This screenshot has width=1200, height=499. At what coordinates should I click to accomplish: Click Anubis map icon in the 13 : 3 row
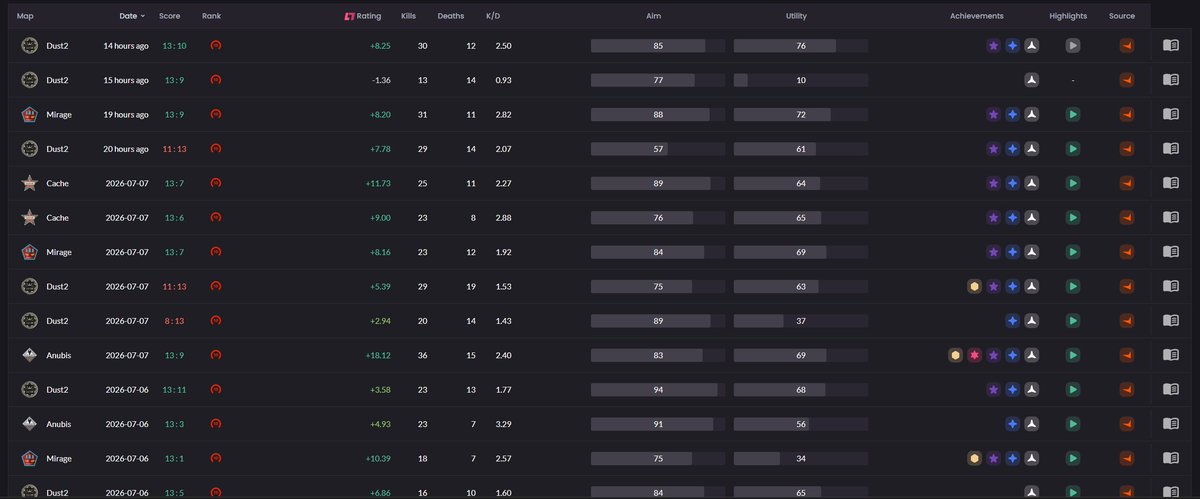point(29,424)
